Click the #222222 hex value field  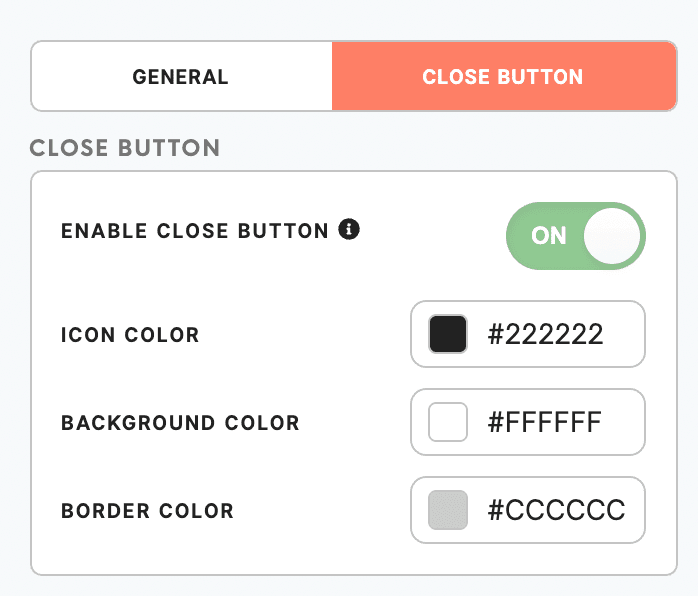(545, 334)
